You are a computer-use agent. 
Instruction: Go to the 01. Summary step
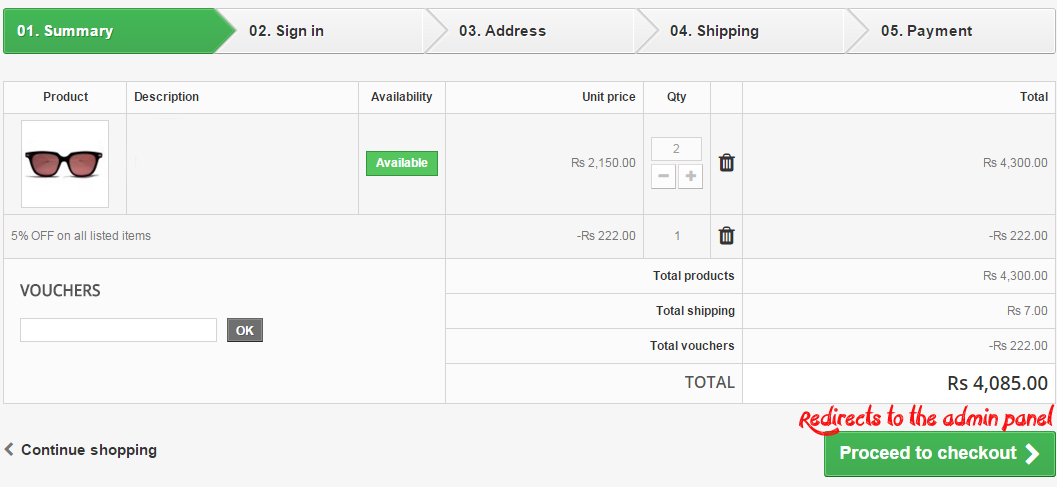click(x=65, y=31)
